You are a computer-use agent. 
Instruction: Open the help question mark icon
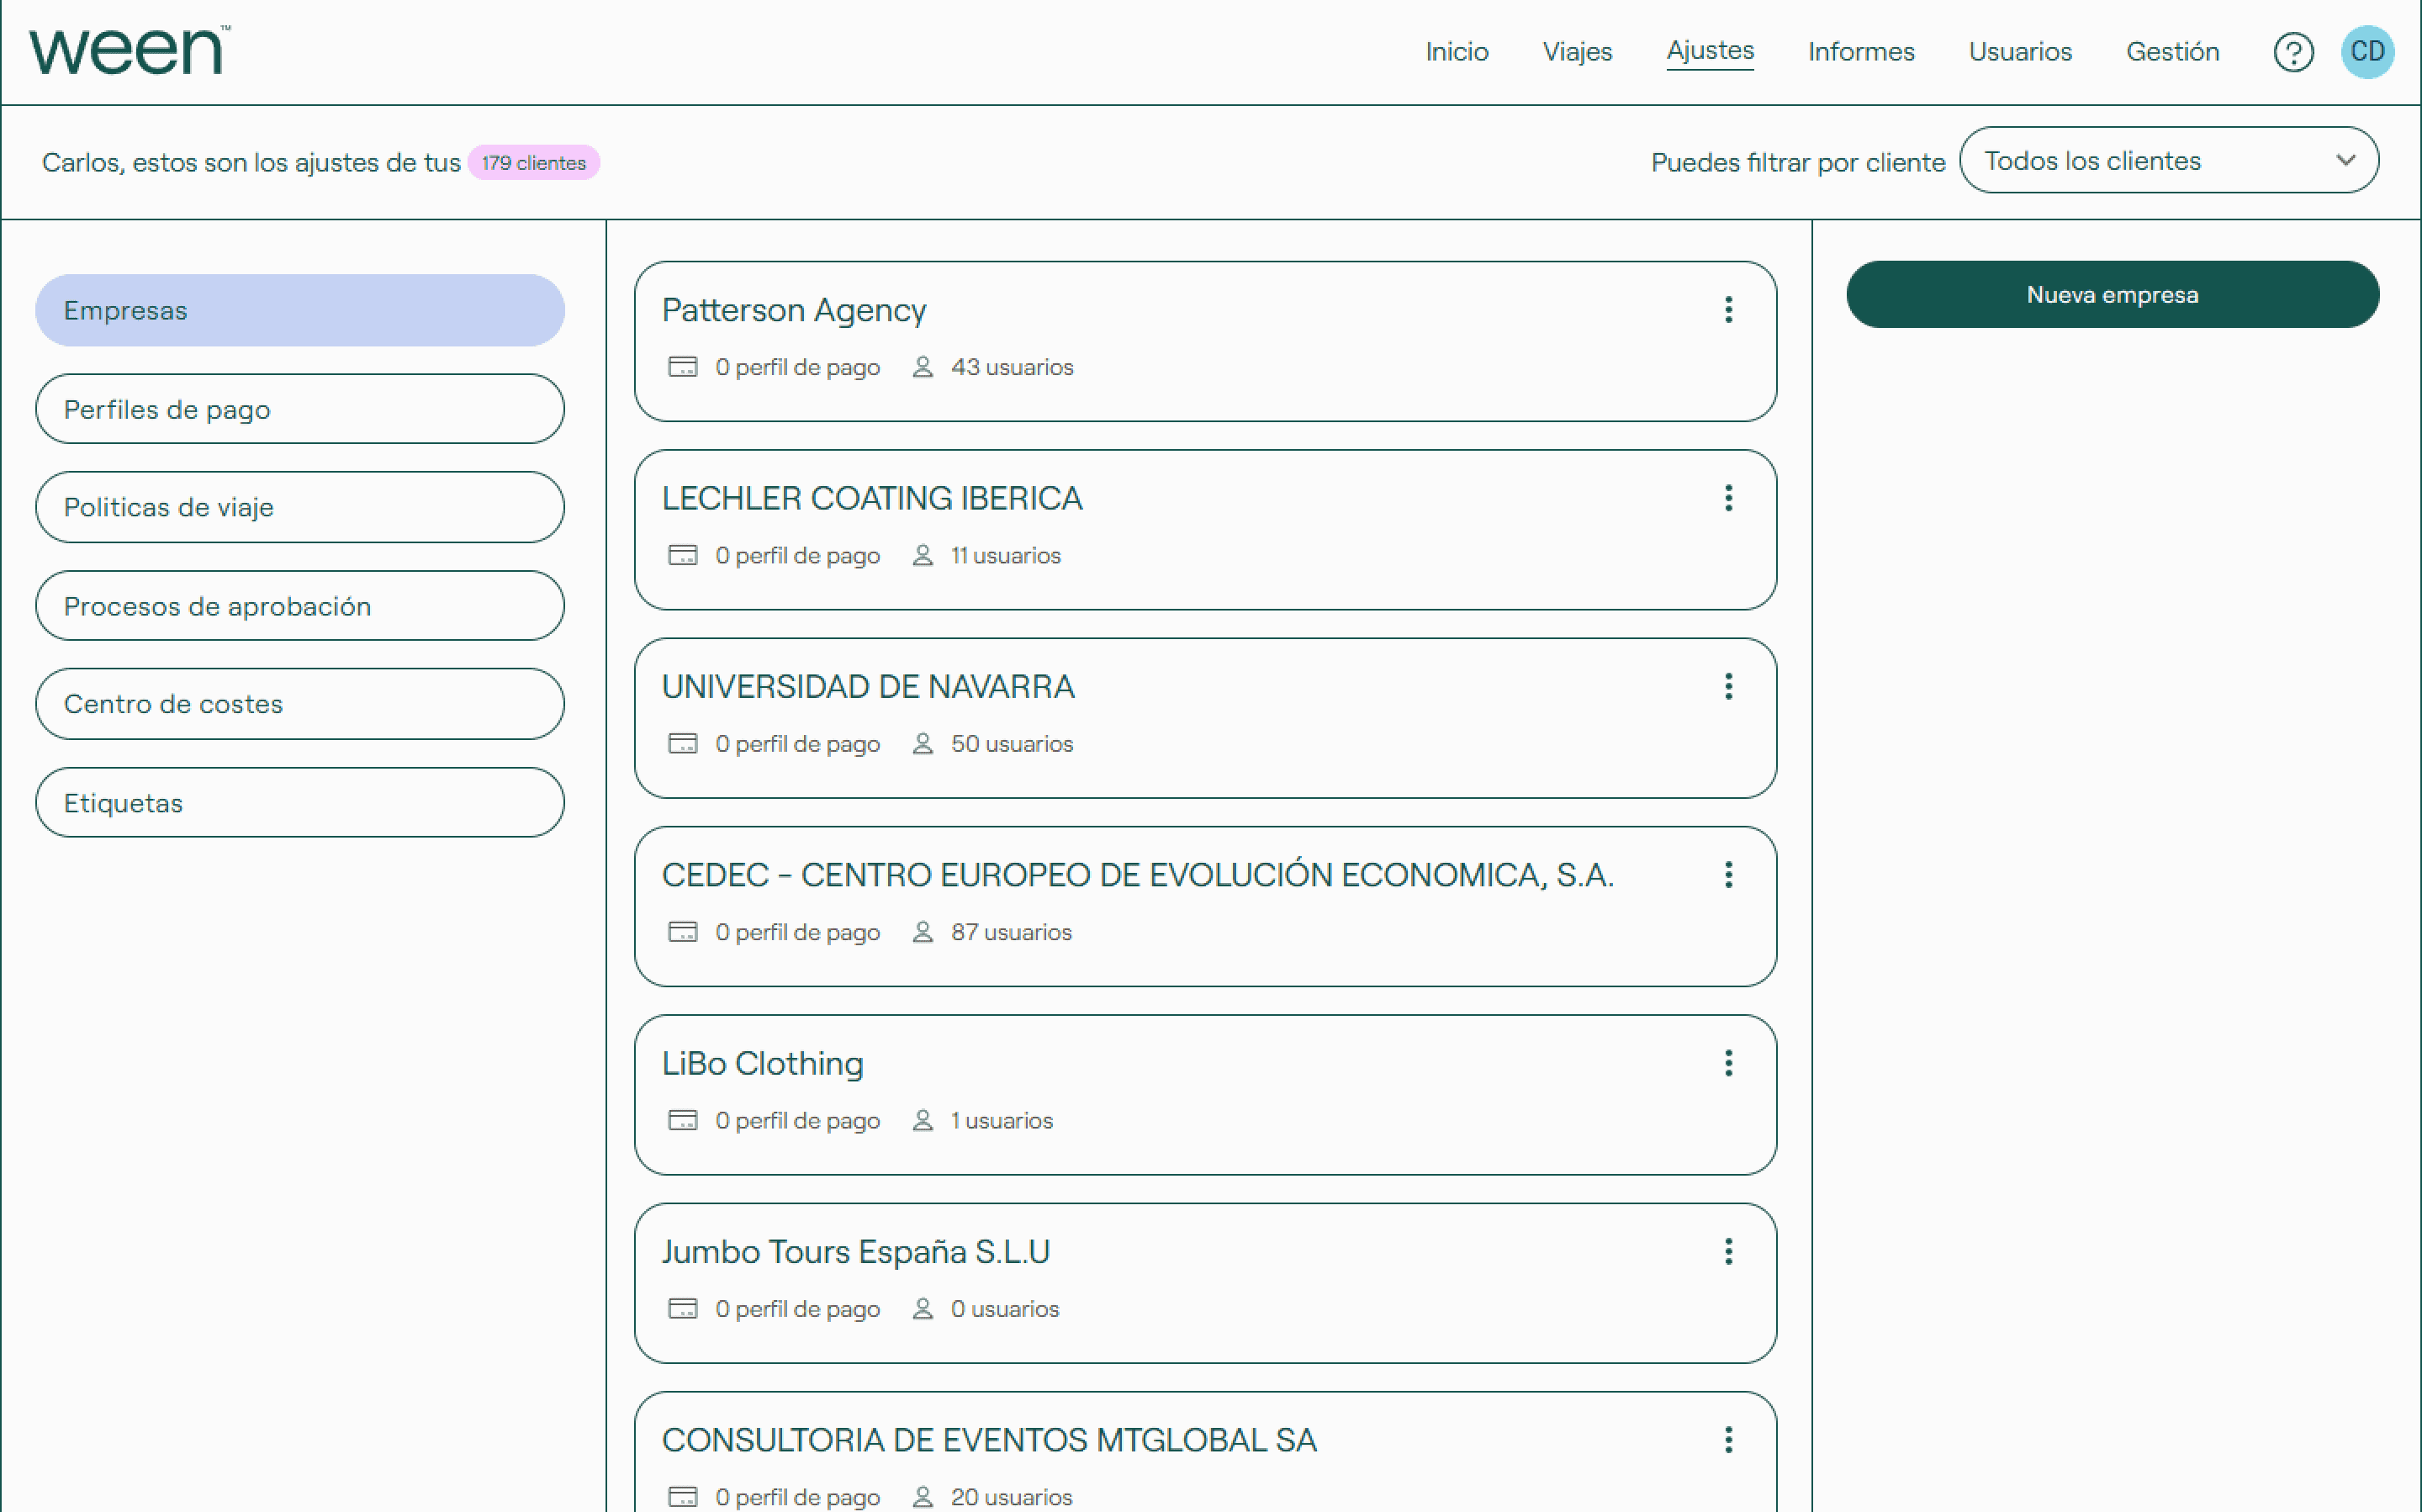point(2293,52)
